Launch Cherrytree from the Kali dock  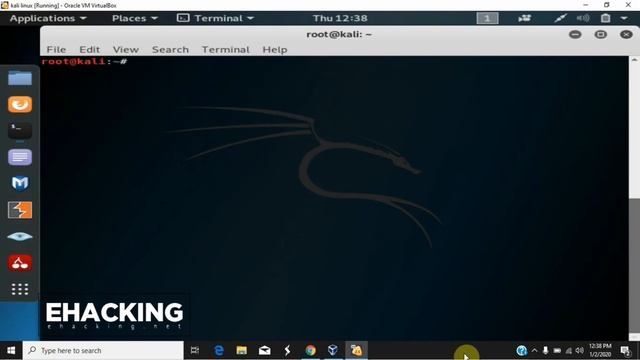pyautogui.click(x=20, y=263)
